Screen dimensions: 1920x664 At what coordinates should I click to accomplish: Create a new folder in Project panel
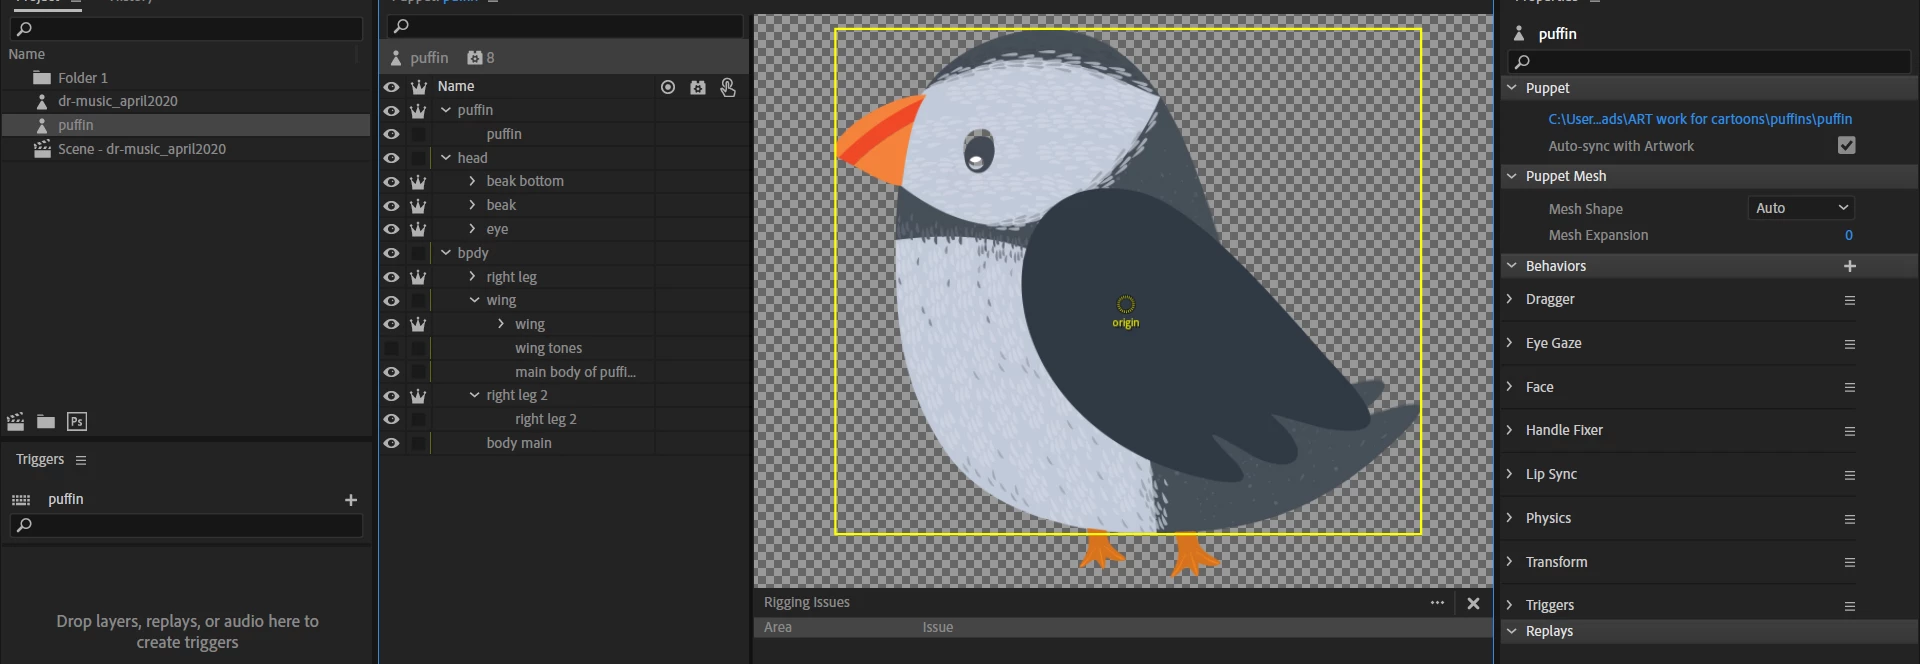click(x=46, y=421)
